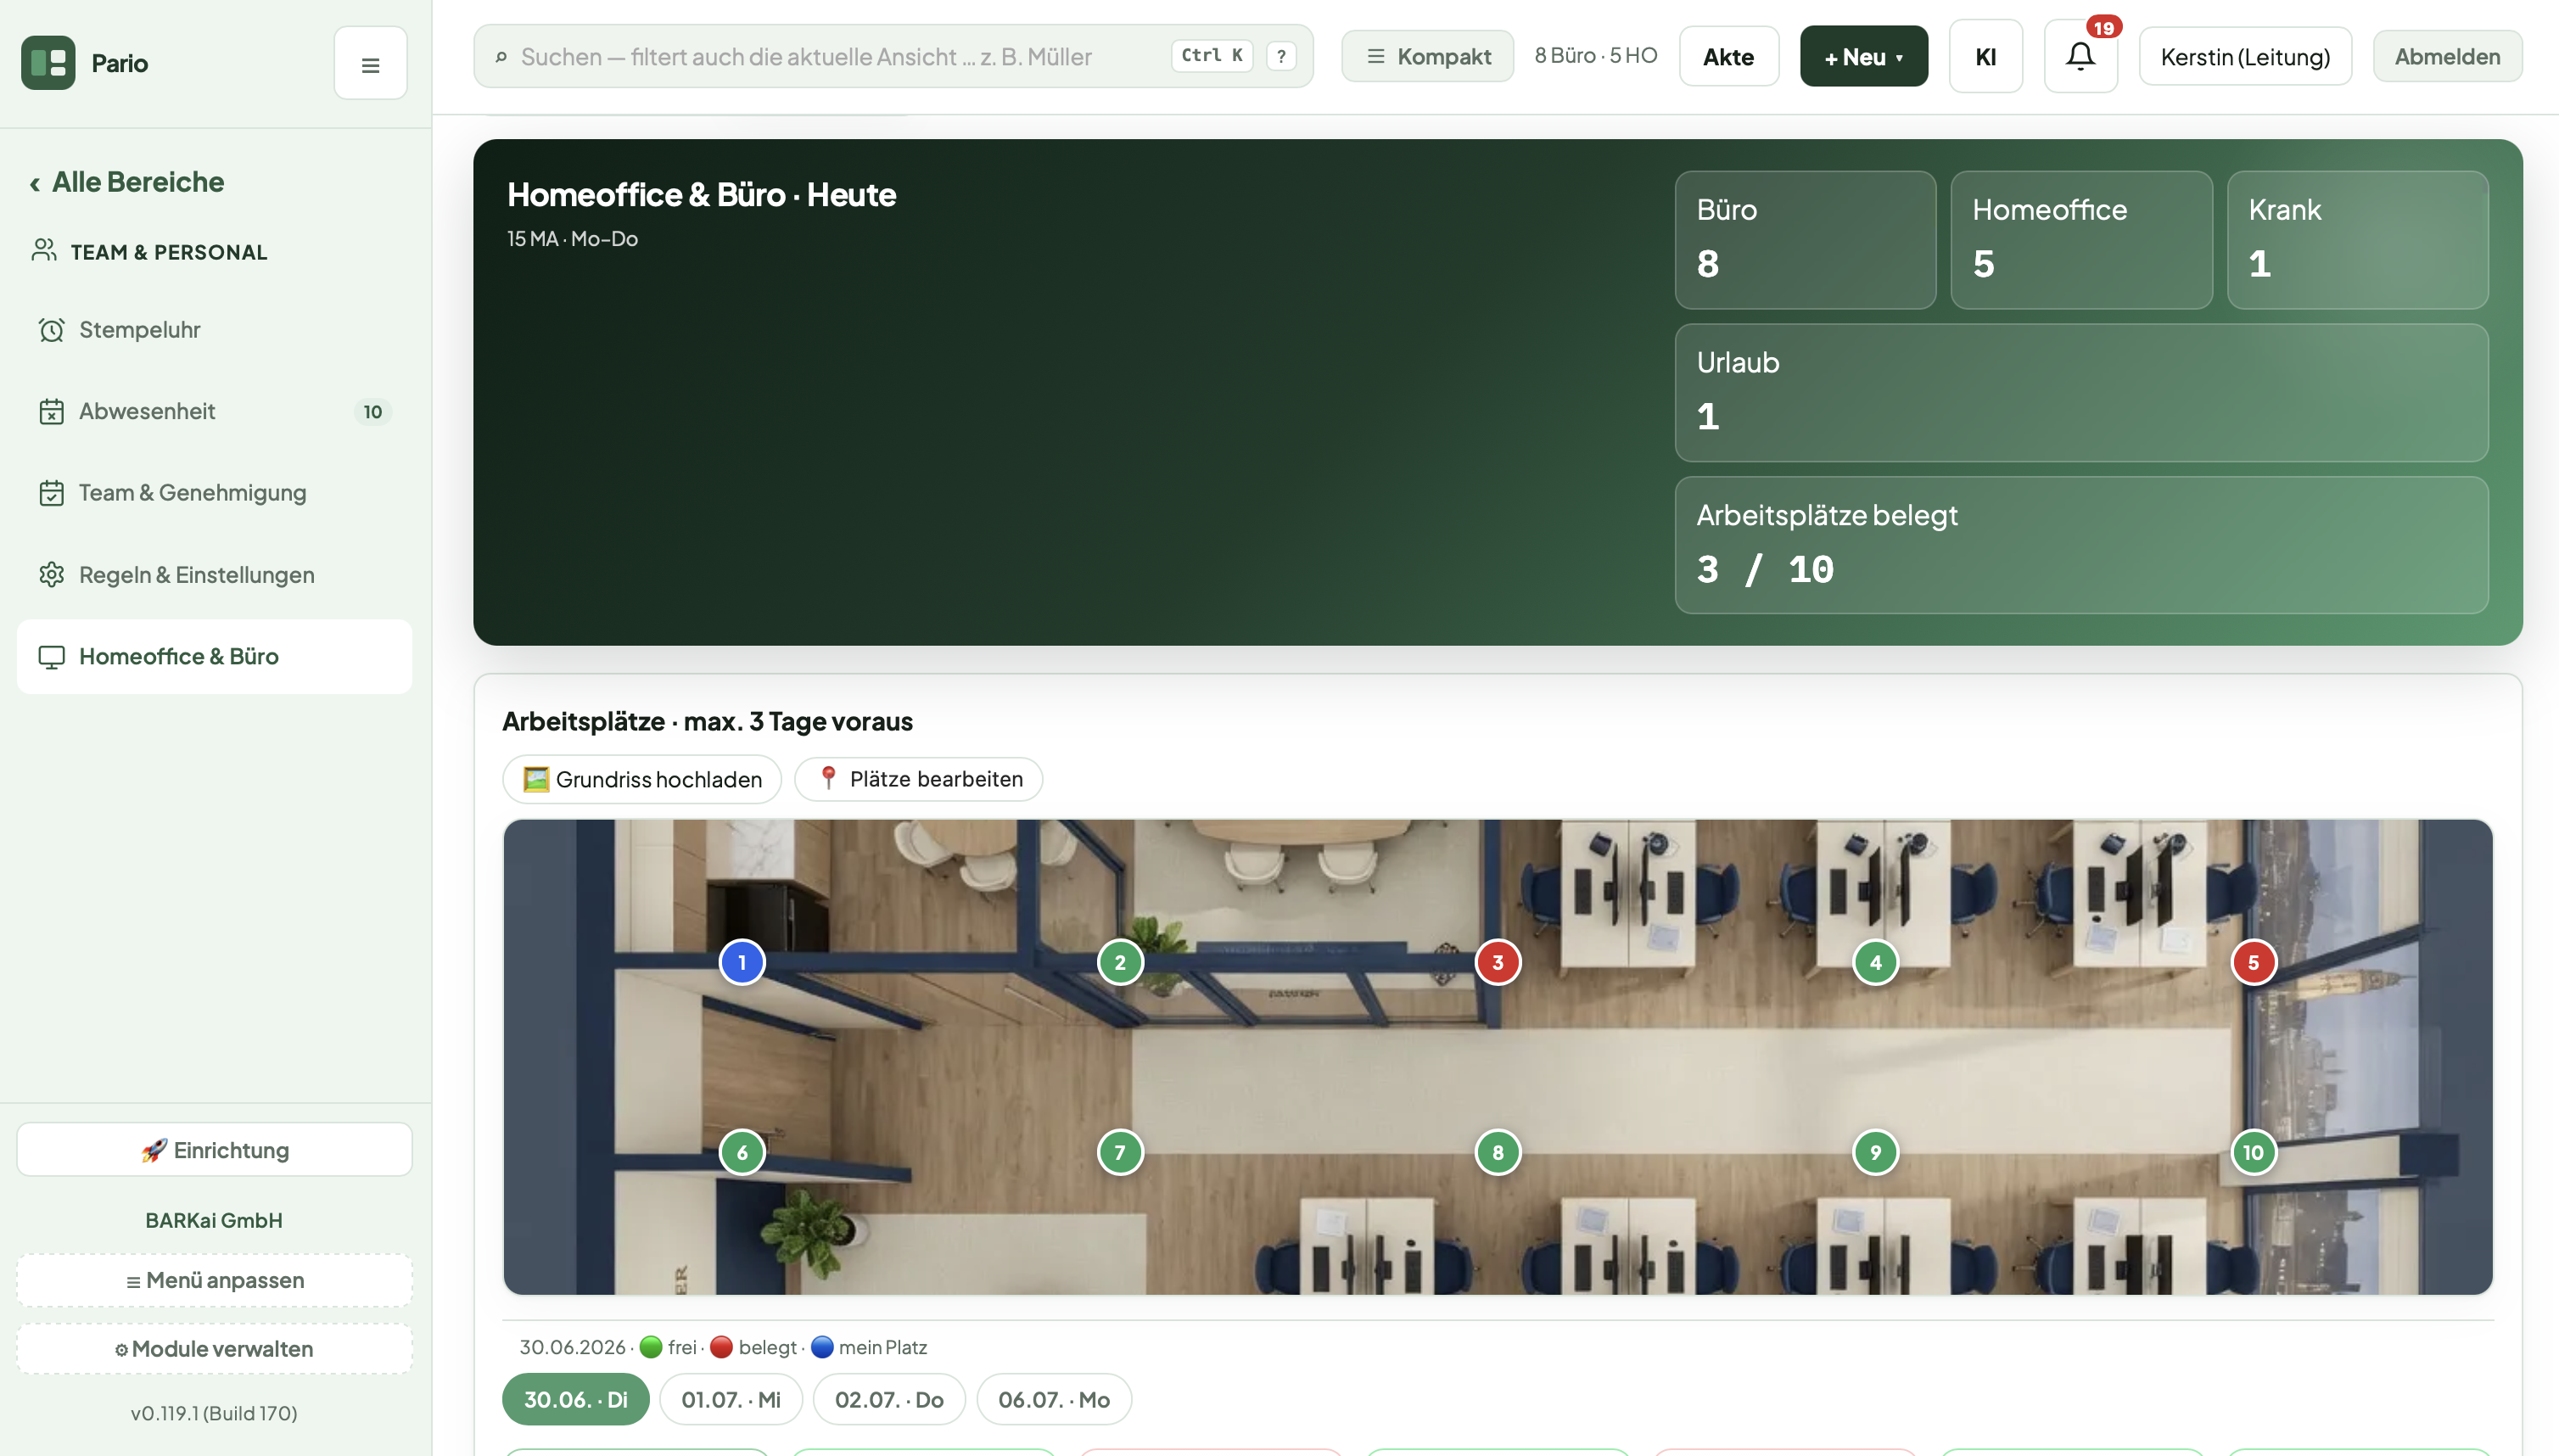Screen dimensions: 2559x1456
Task: Go back to Alle Bereiche
Action: (127, 182)
